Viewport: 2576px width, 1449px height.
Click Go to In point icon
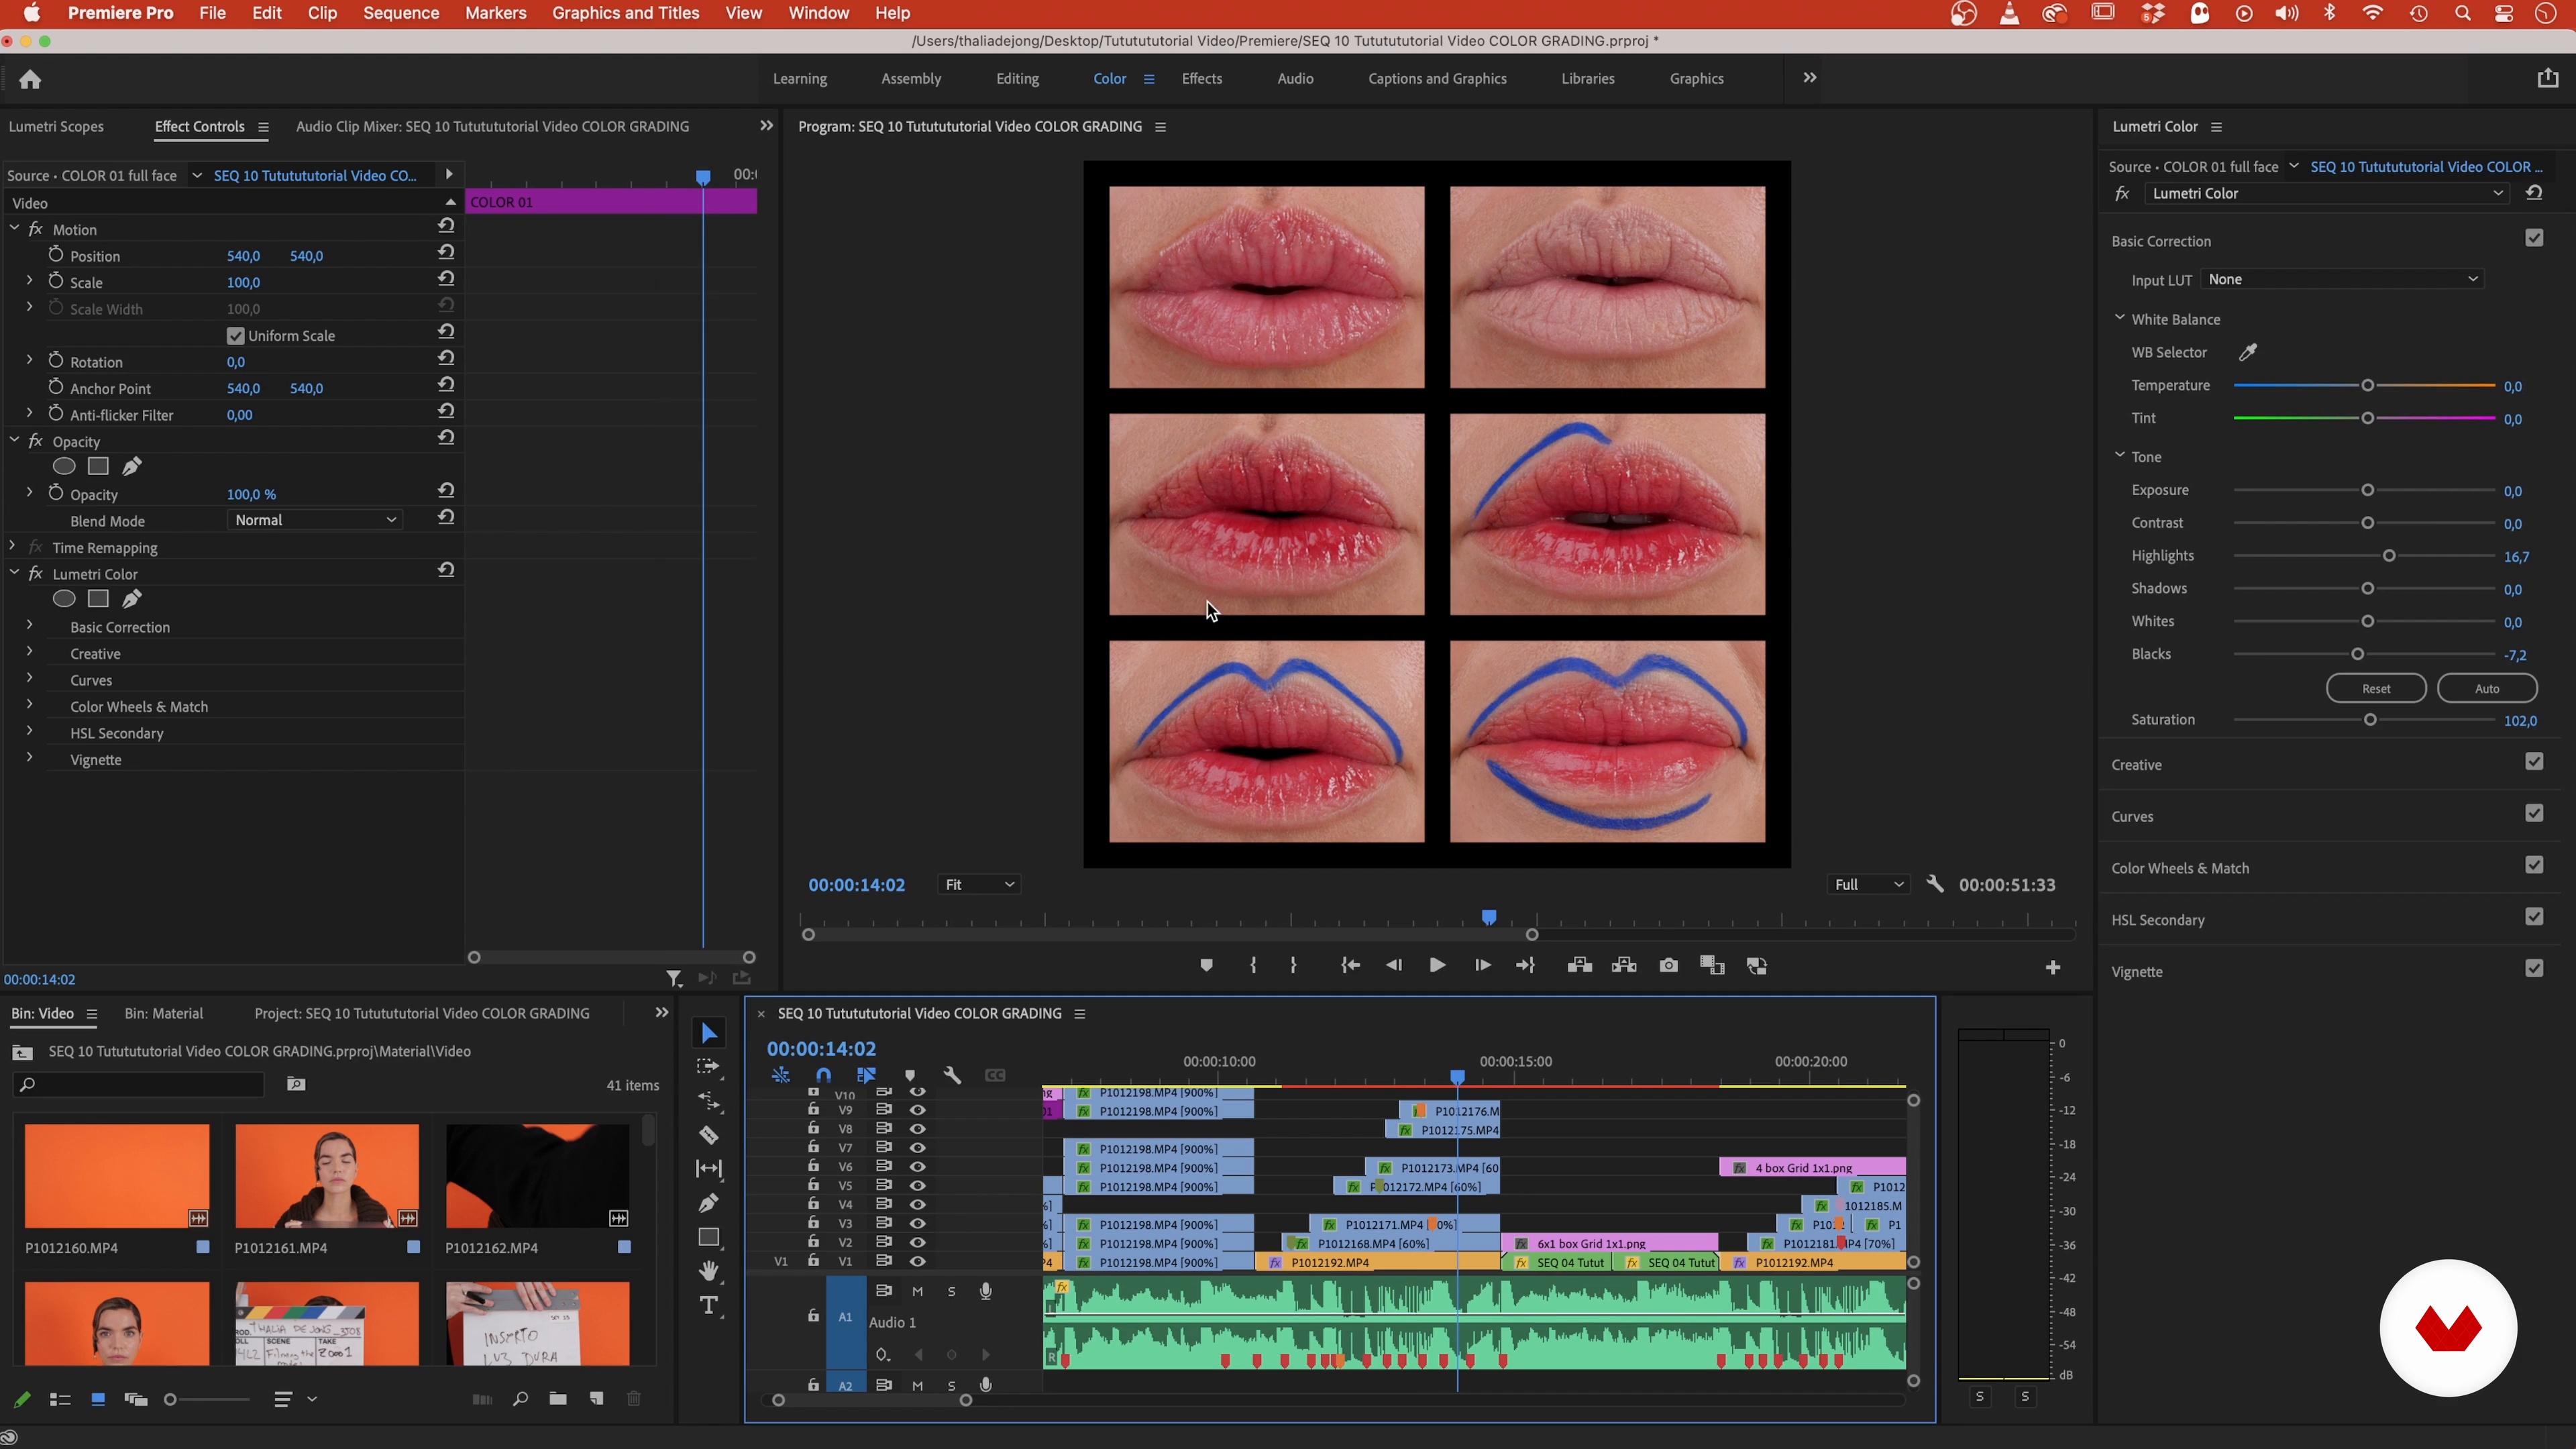click(x=1350, y=966)
